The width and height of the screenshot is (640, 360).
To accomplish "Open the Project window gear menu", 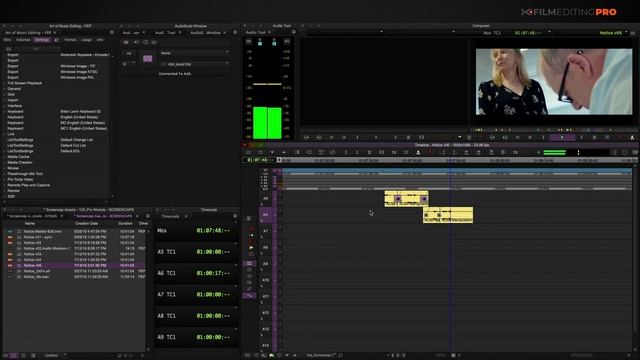I will 111,32.
